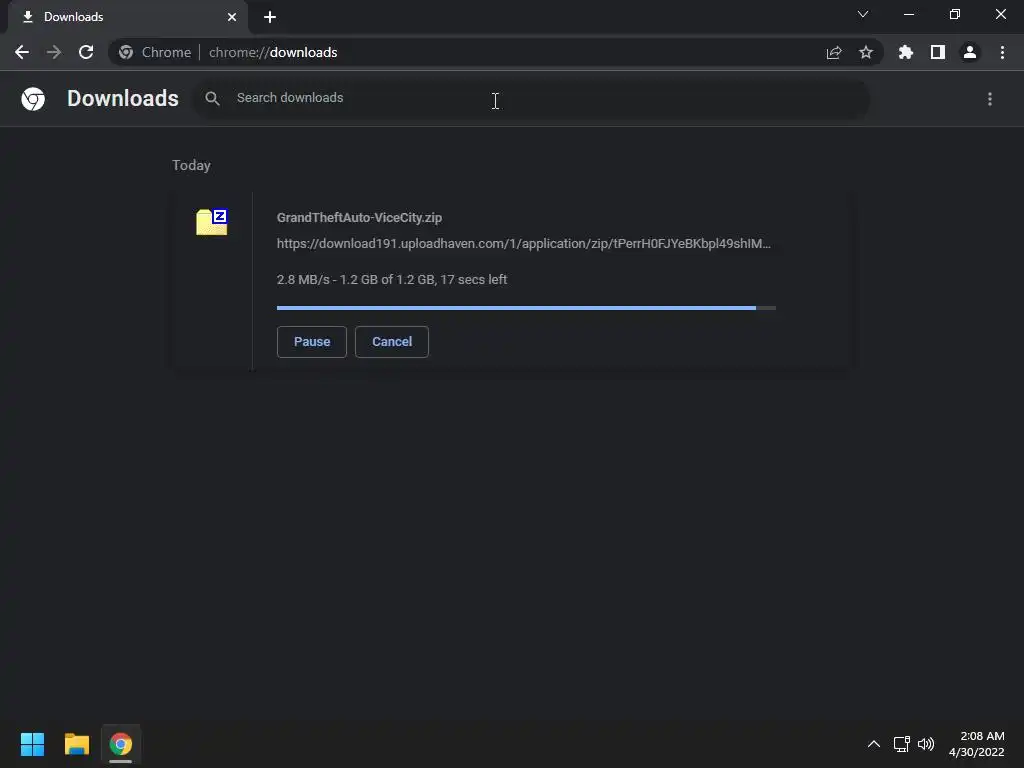Select the Downloads tab
This screenshot has width=1024, height=768.
tap(127, 17)
